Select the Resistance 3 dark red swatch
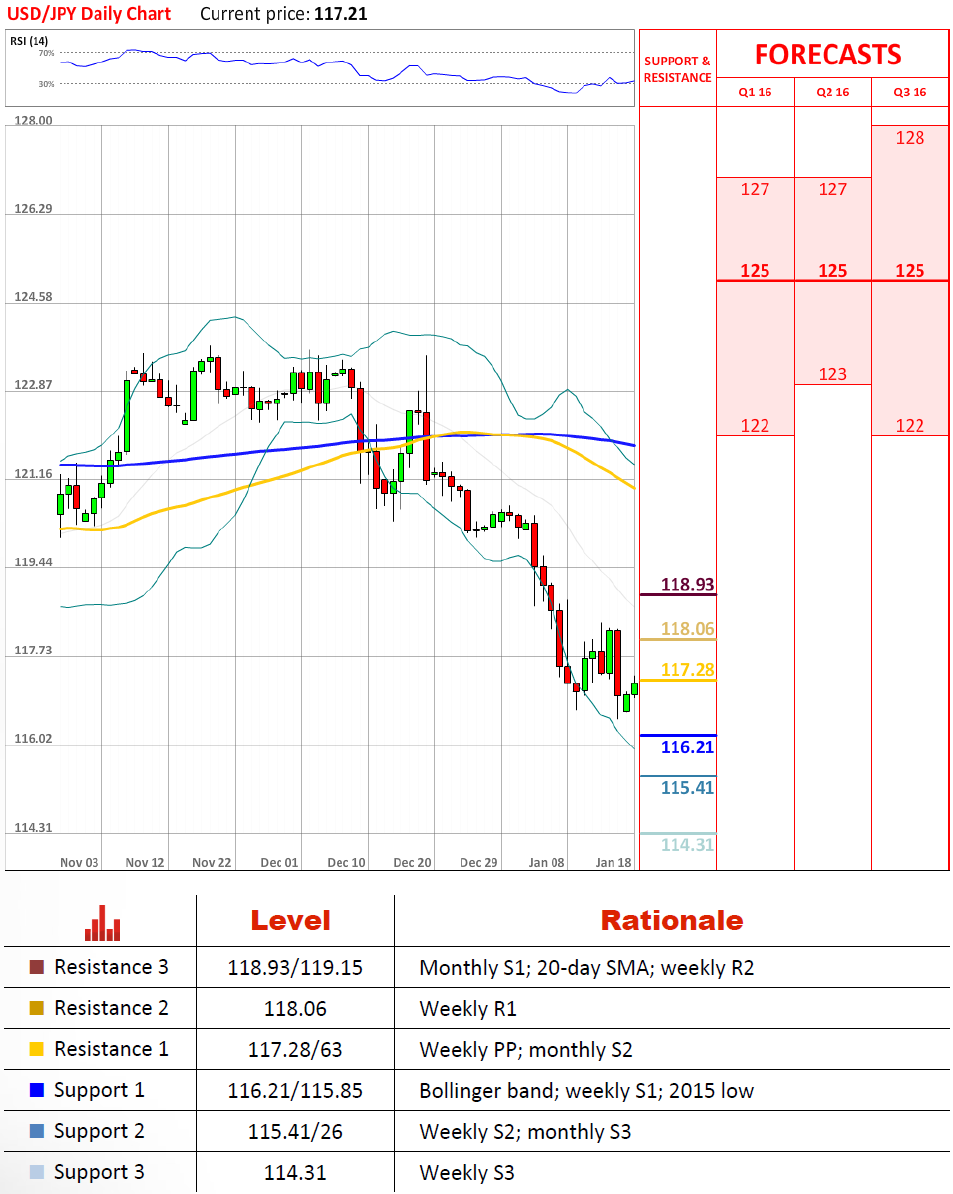953x1194 pixels. (37, 967)
